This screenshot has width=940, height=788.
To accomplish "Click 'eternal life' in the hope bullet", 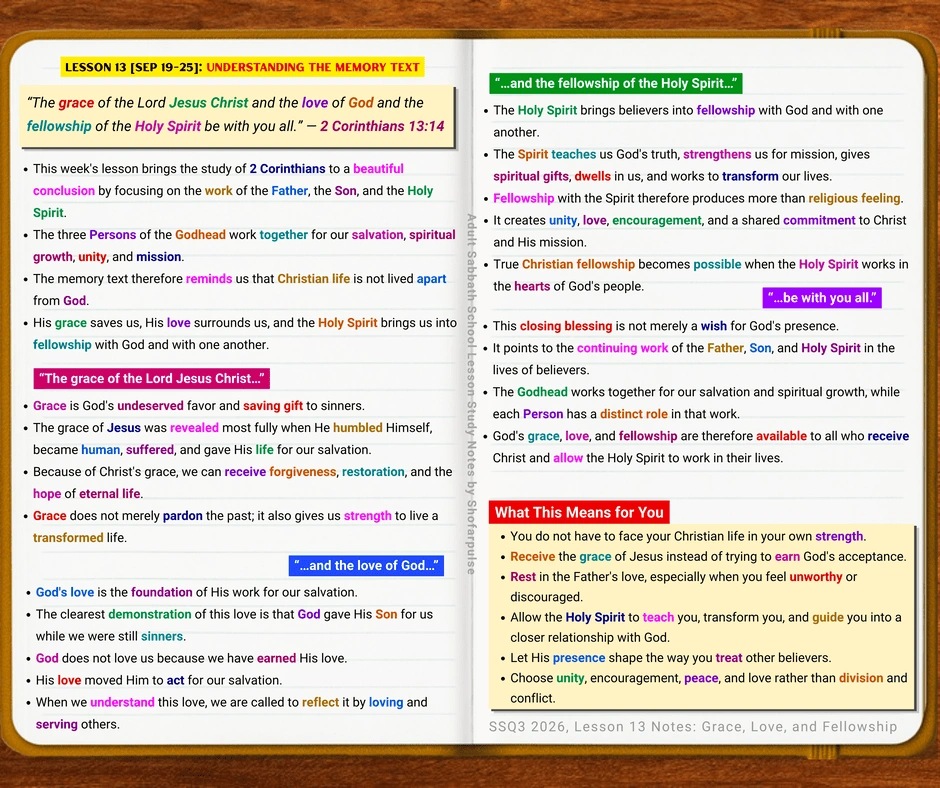I will pyautogui.click(x=110, y=494).
